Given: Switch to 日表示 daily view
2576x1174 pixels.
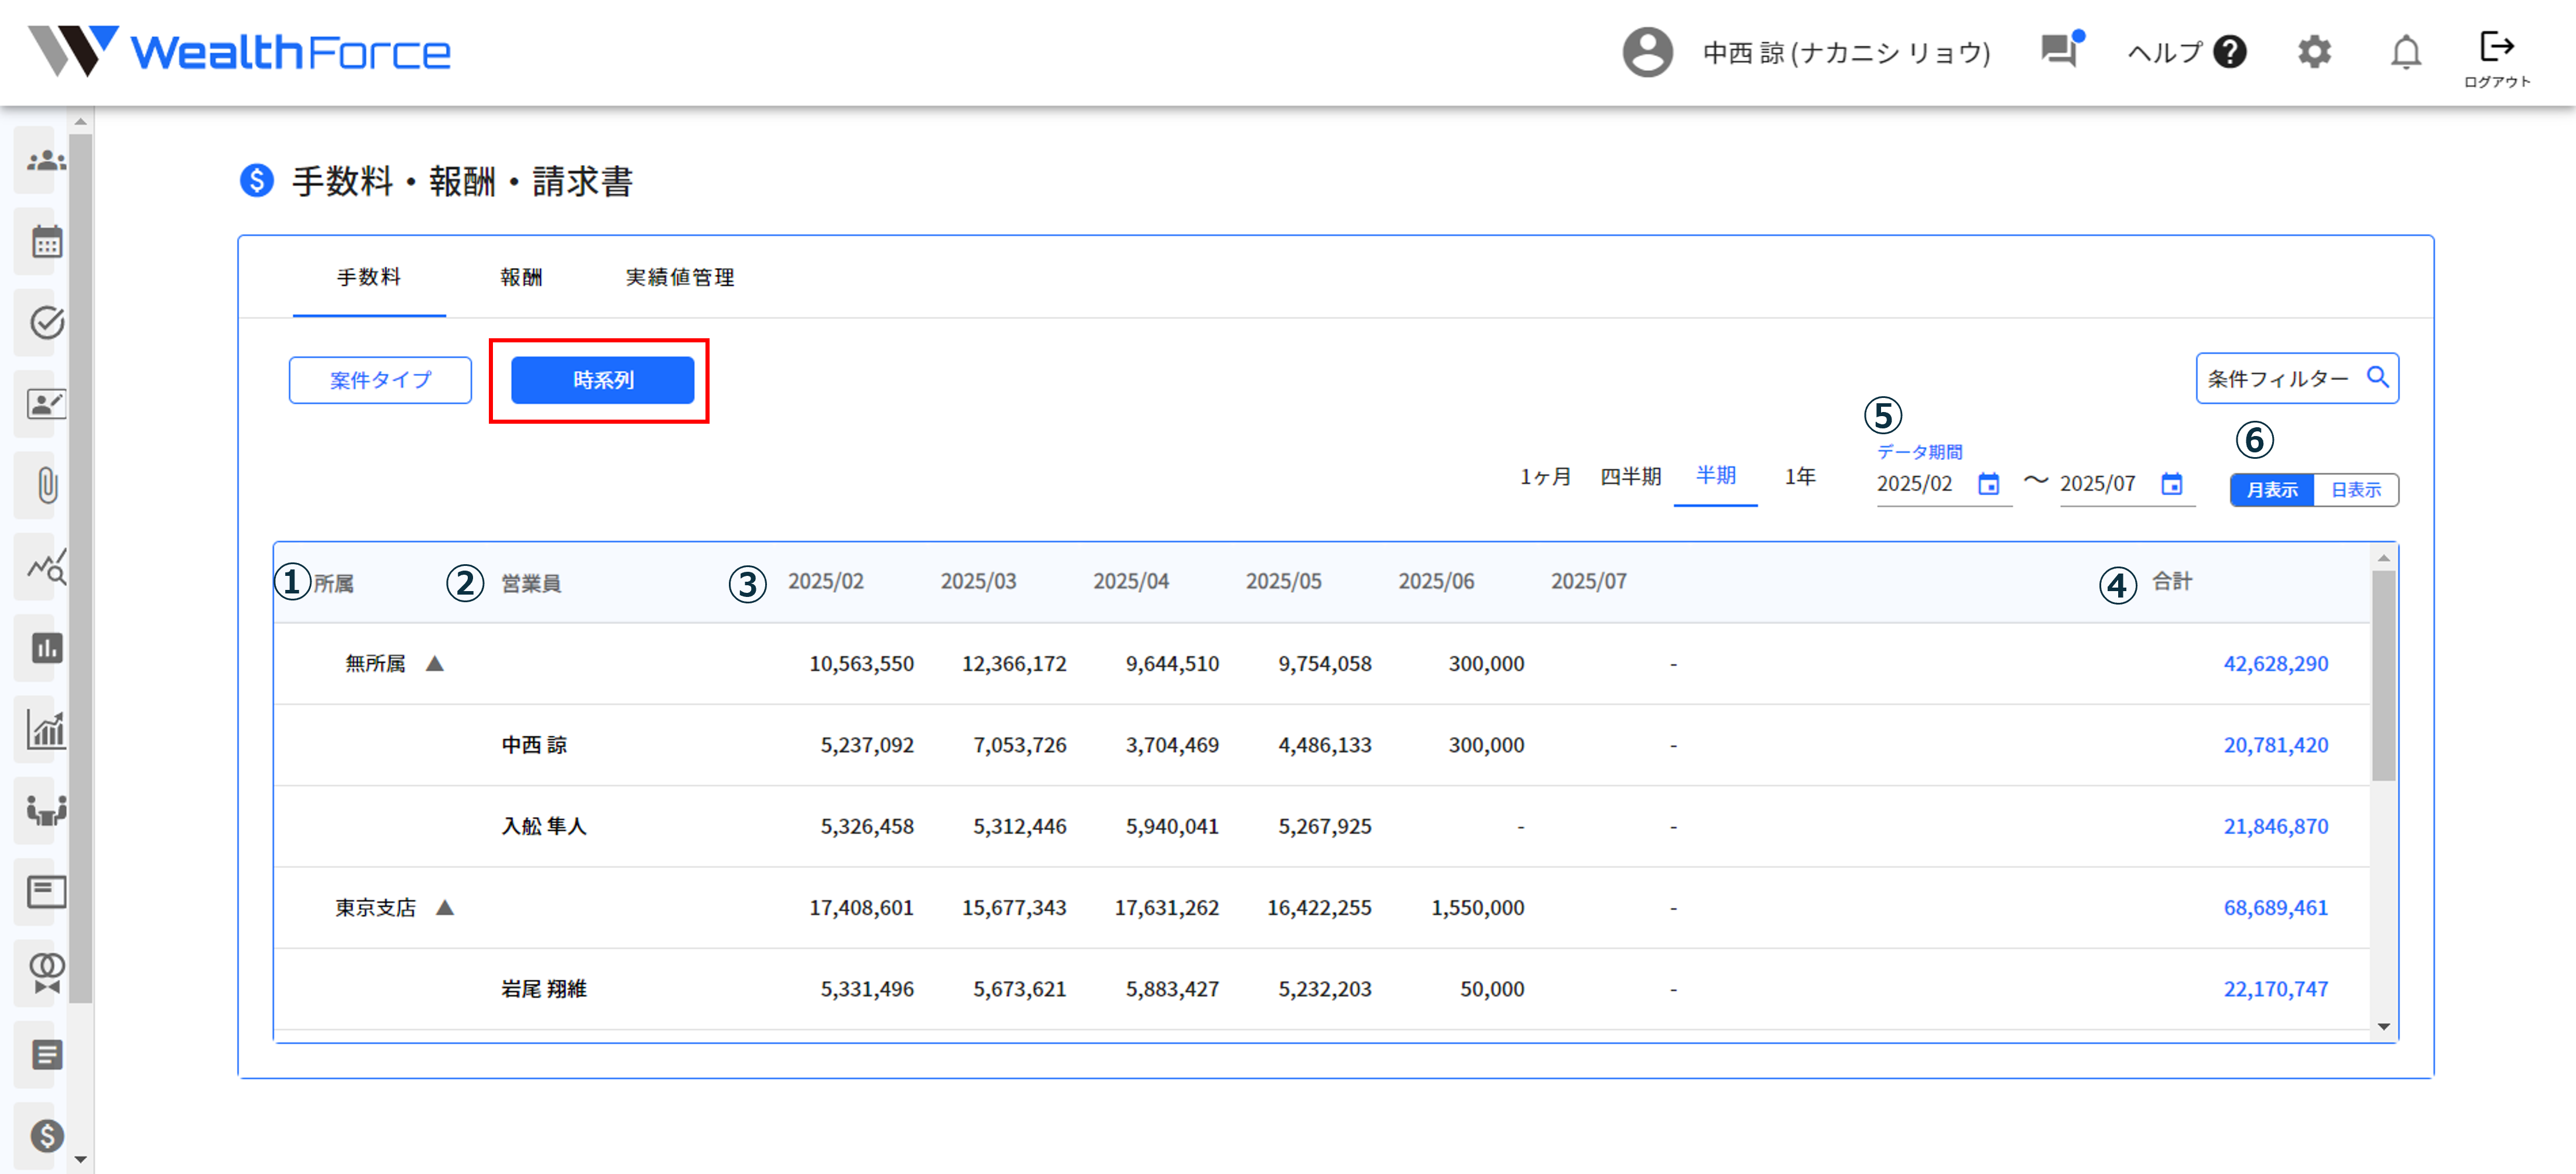Looking at the screenshot, I should pos(2356,490).
